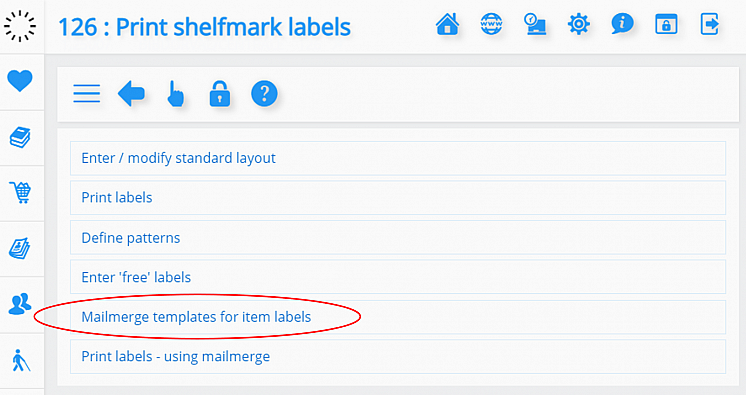The image size is (746, 395).
Task: Open the settings gear icon
Action: tap(579, 24)
